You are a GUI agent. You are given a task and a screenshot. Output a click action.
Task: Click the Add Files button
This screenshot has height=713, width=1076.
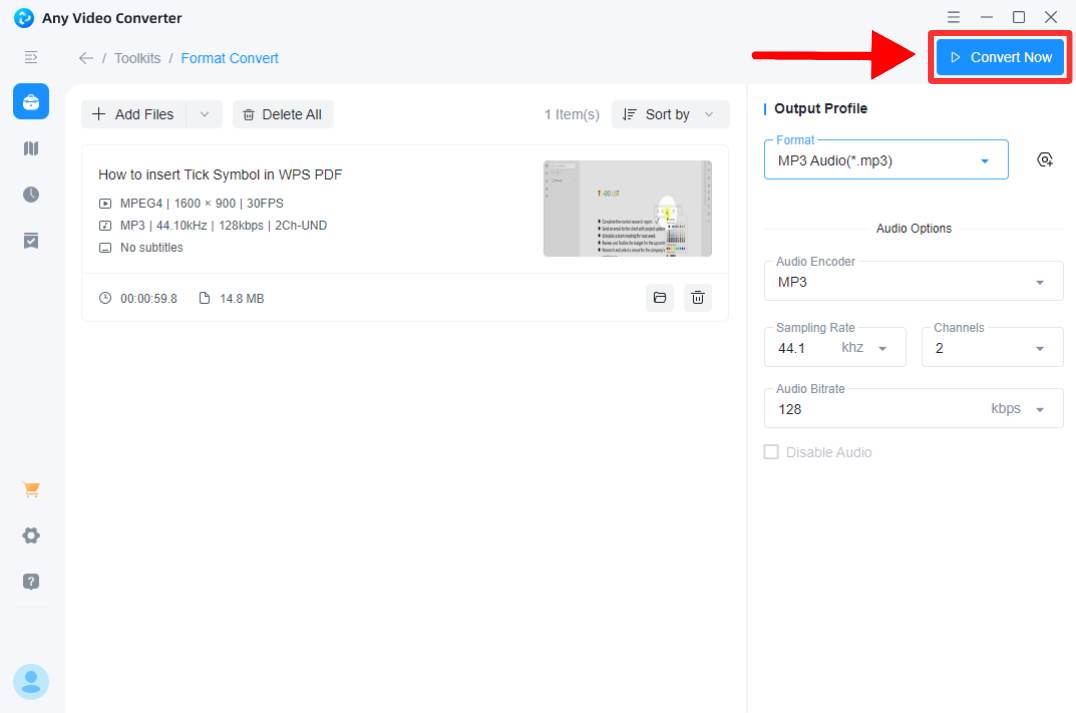click(134, 115)
